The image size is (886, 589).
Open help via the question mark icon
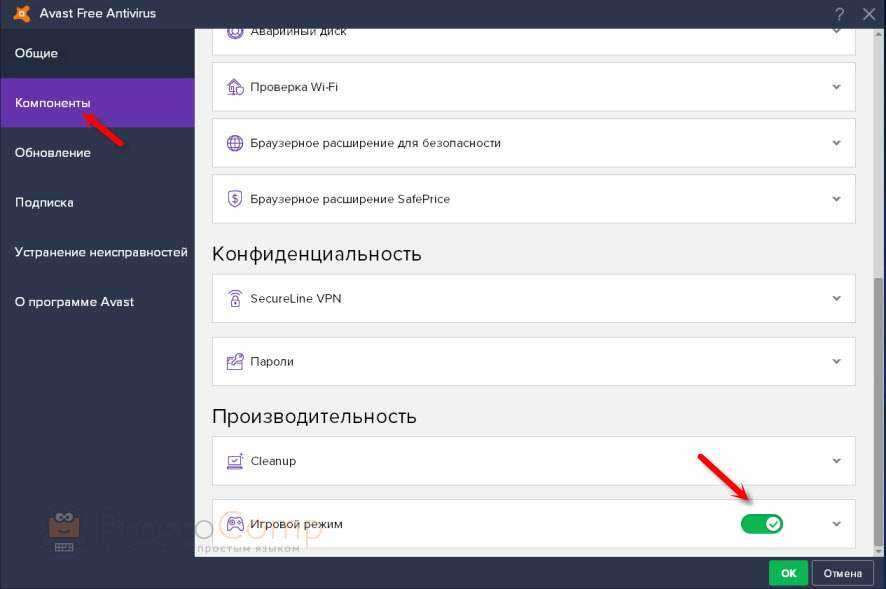point(838,14)
